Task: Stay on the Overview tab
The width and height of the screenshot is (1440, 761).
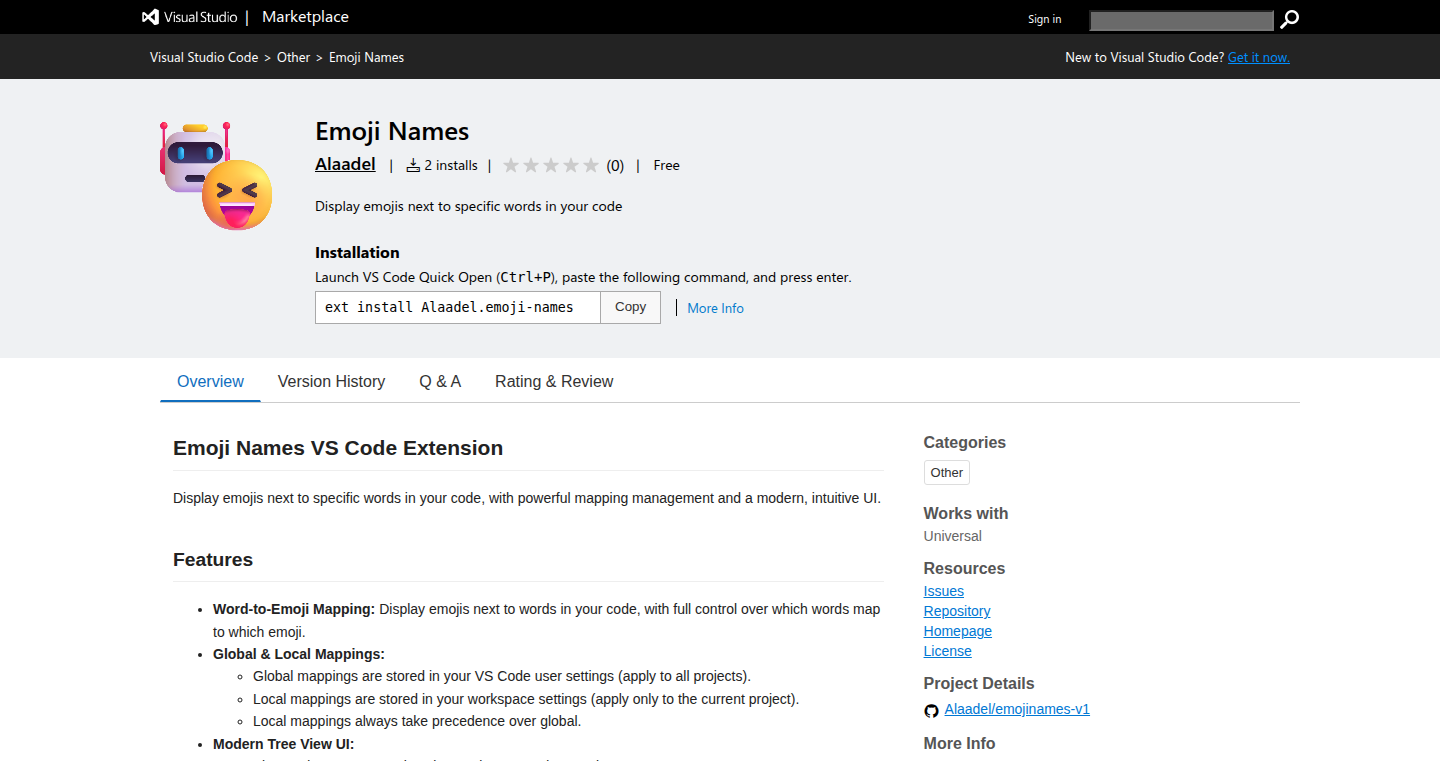Action: 210,381
